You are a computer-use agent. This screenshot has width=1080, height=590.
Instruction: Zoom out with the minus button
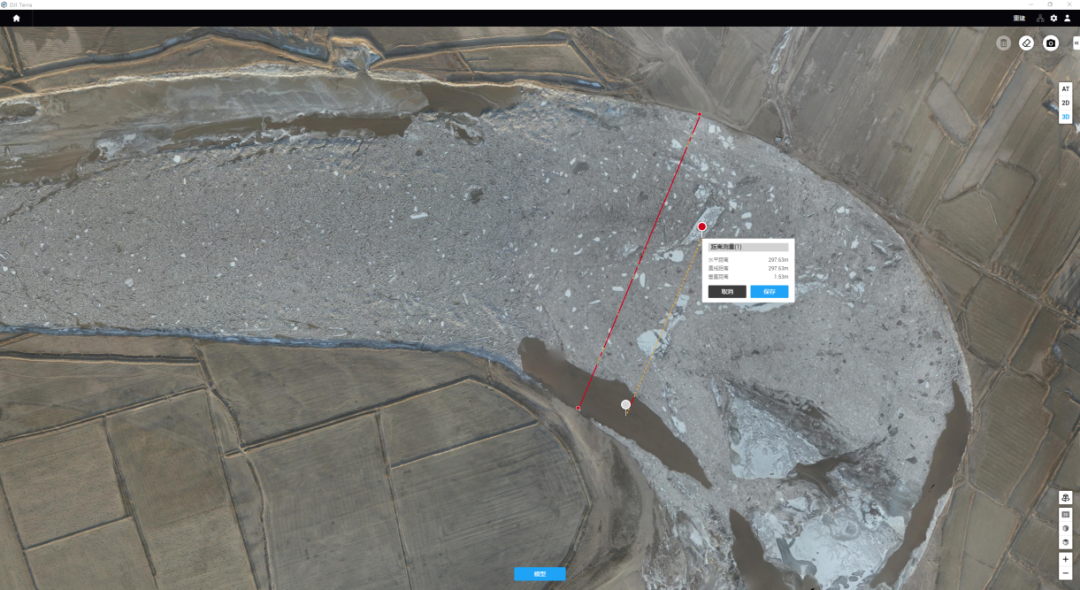1065,574
